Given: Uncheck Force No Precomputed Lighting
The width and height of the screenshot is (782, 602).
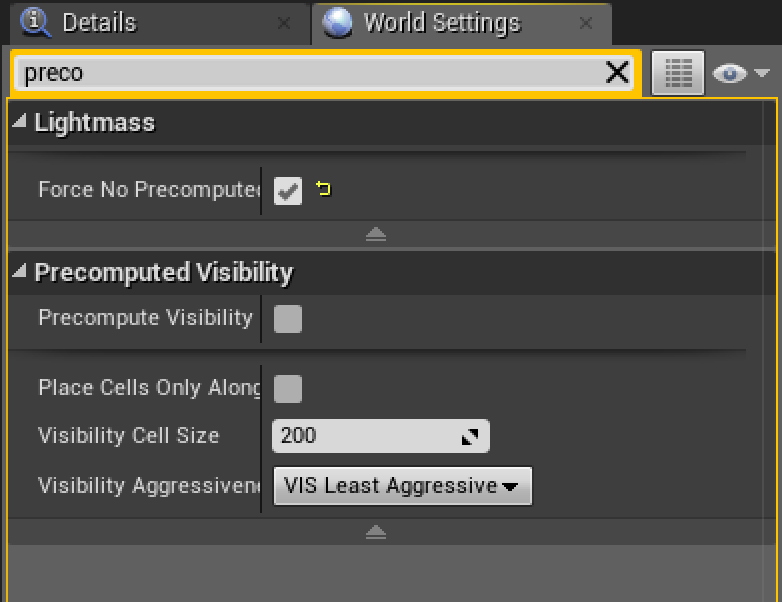Looking at the screenshot, I should click(x=288, y=190).
